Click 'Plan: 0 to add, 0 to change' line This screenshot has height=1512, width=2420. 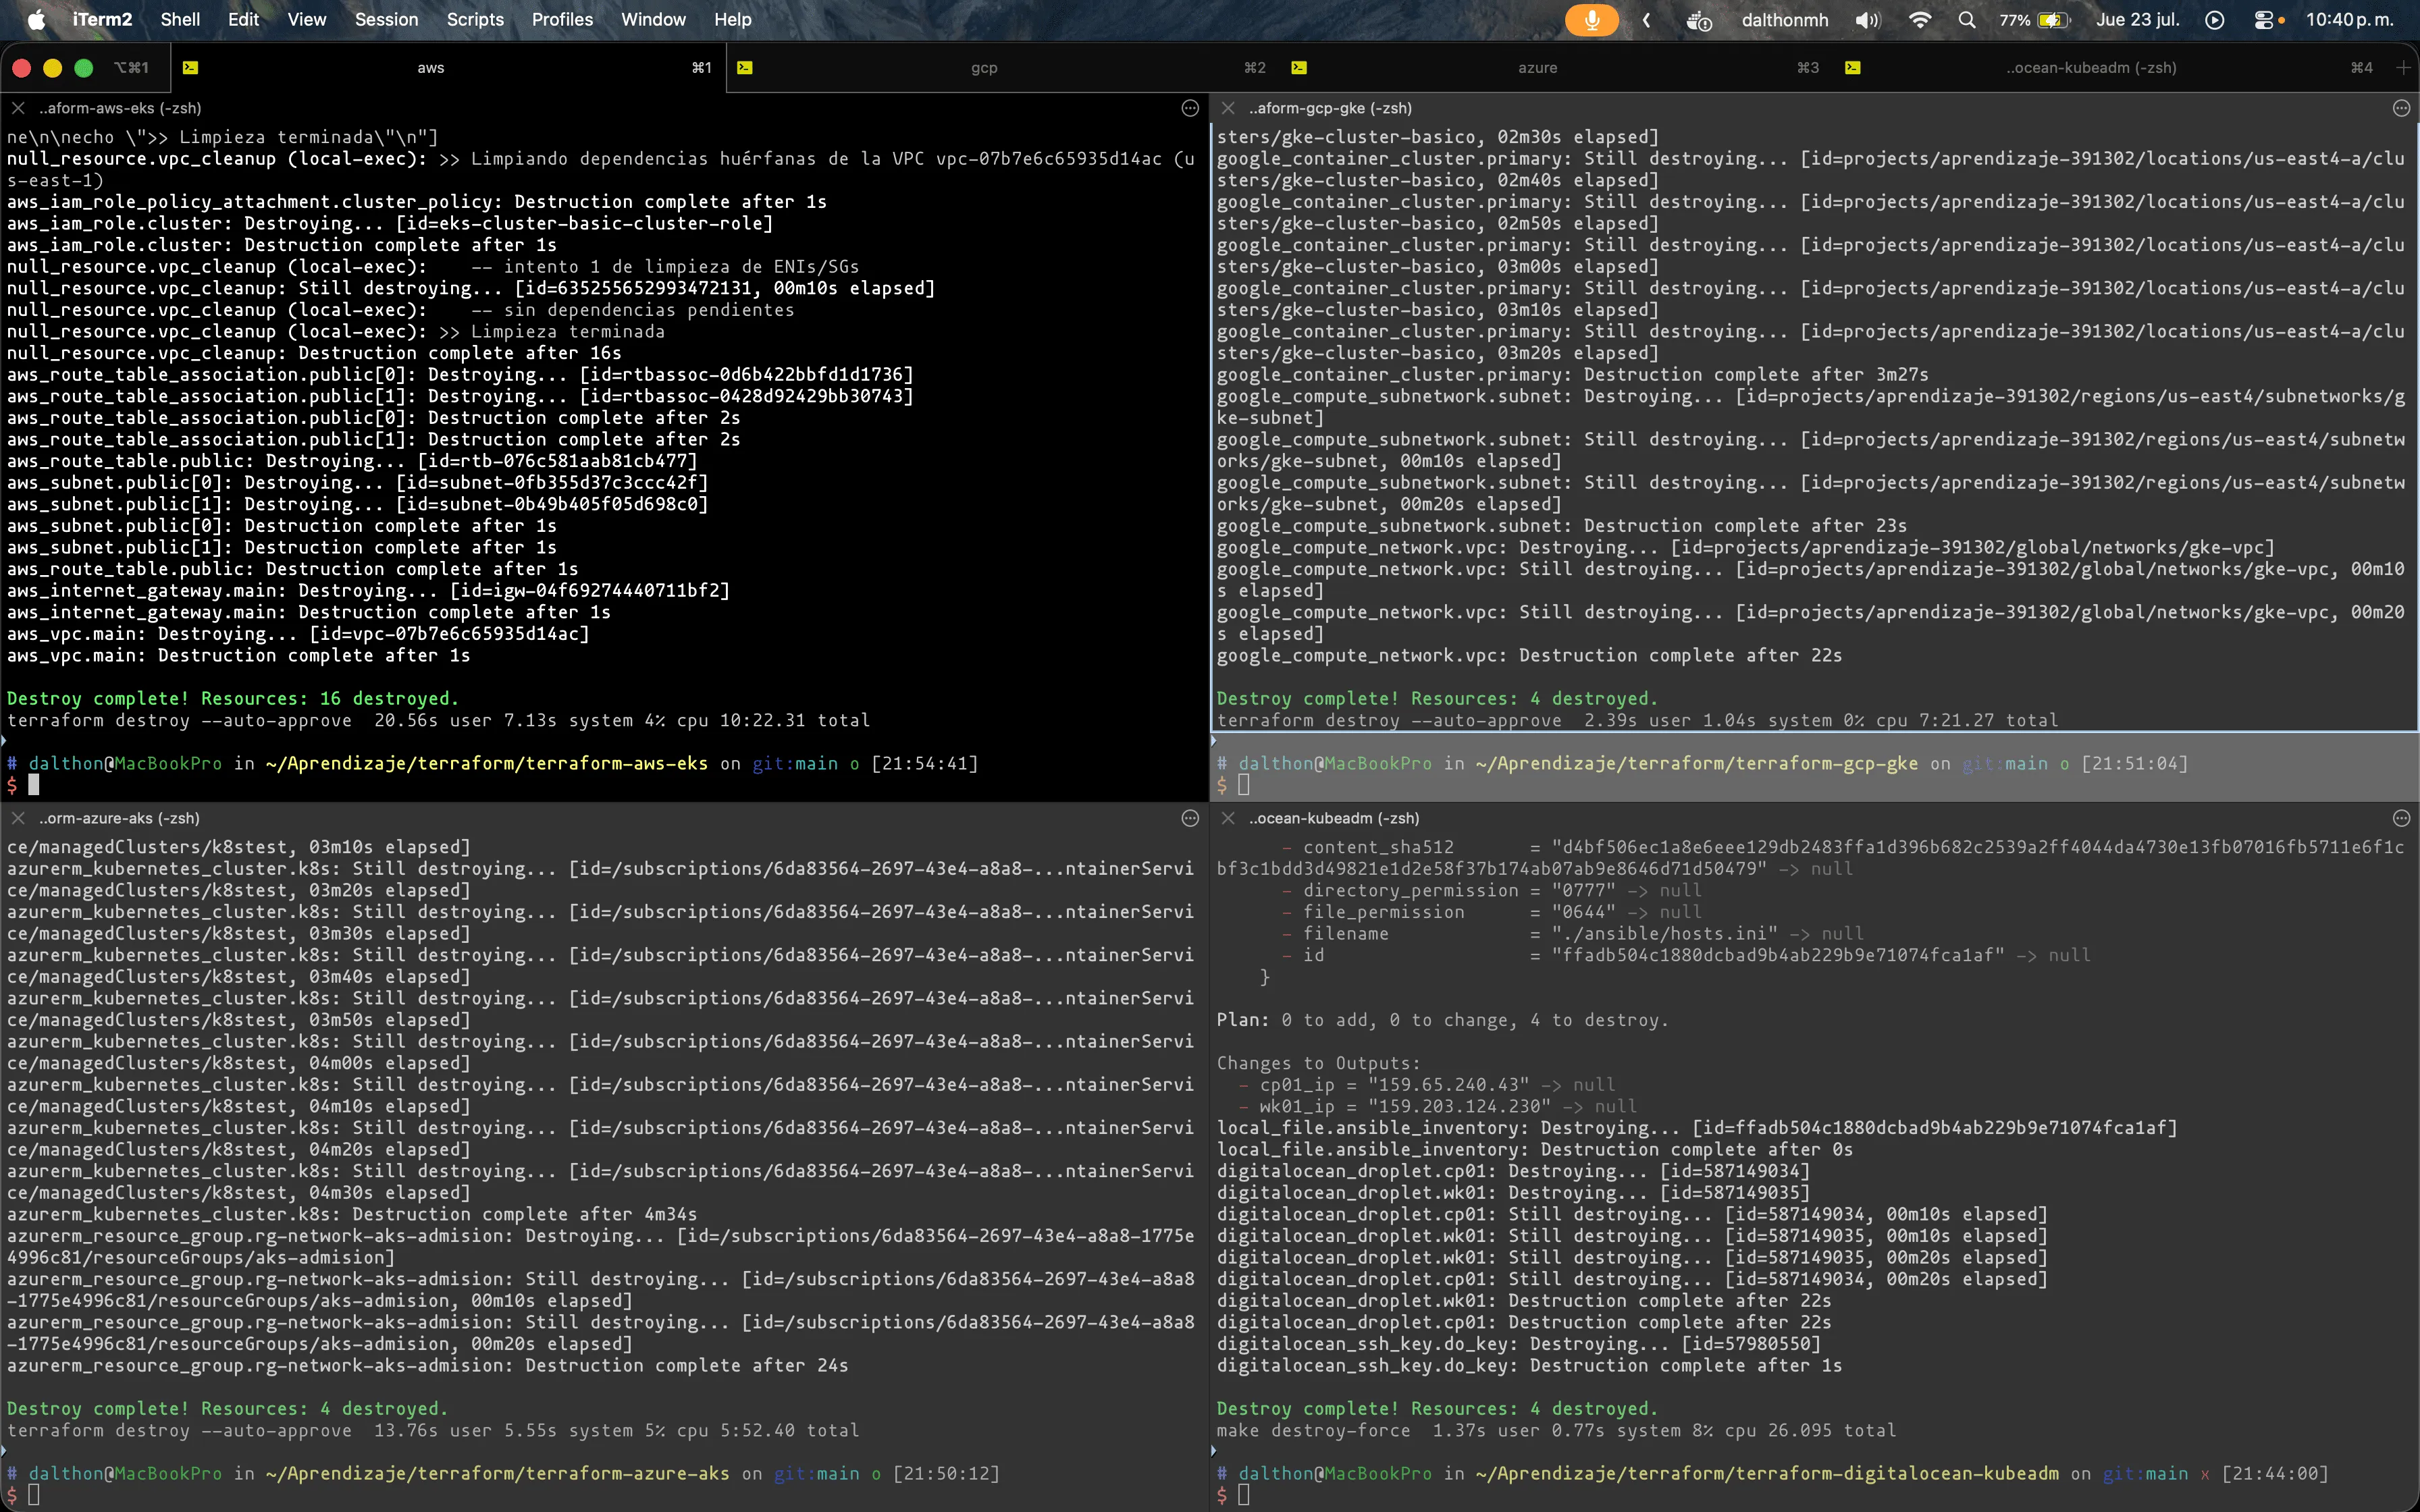click(x=1442, y=1020)
